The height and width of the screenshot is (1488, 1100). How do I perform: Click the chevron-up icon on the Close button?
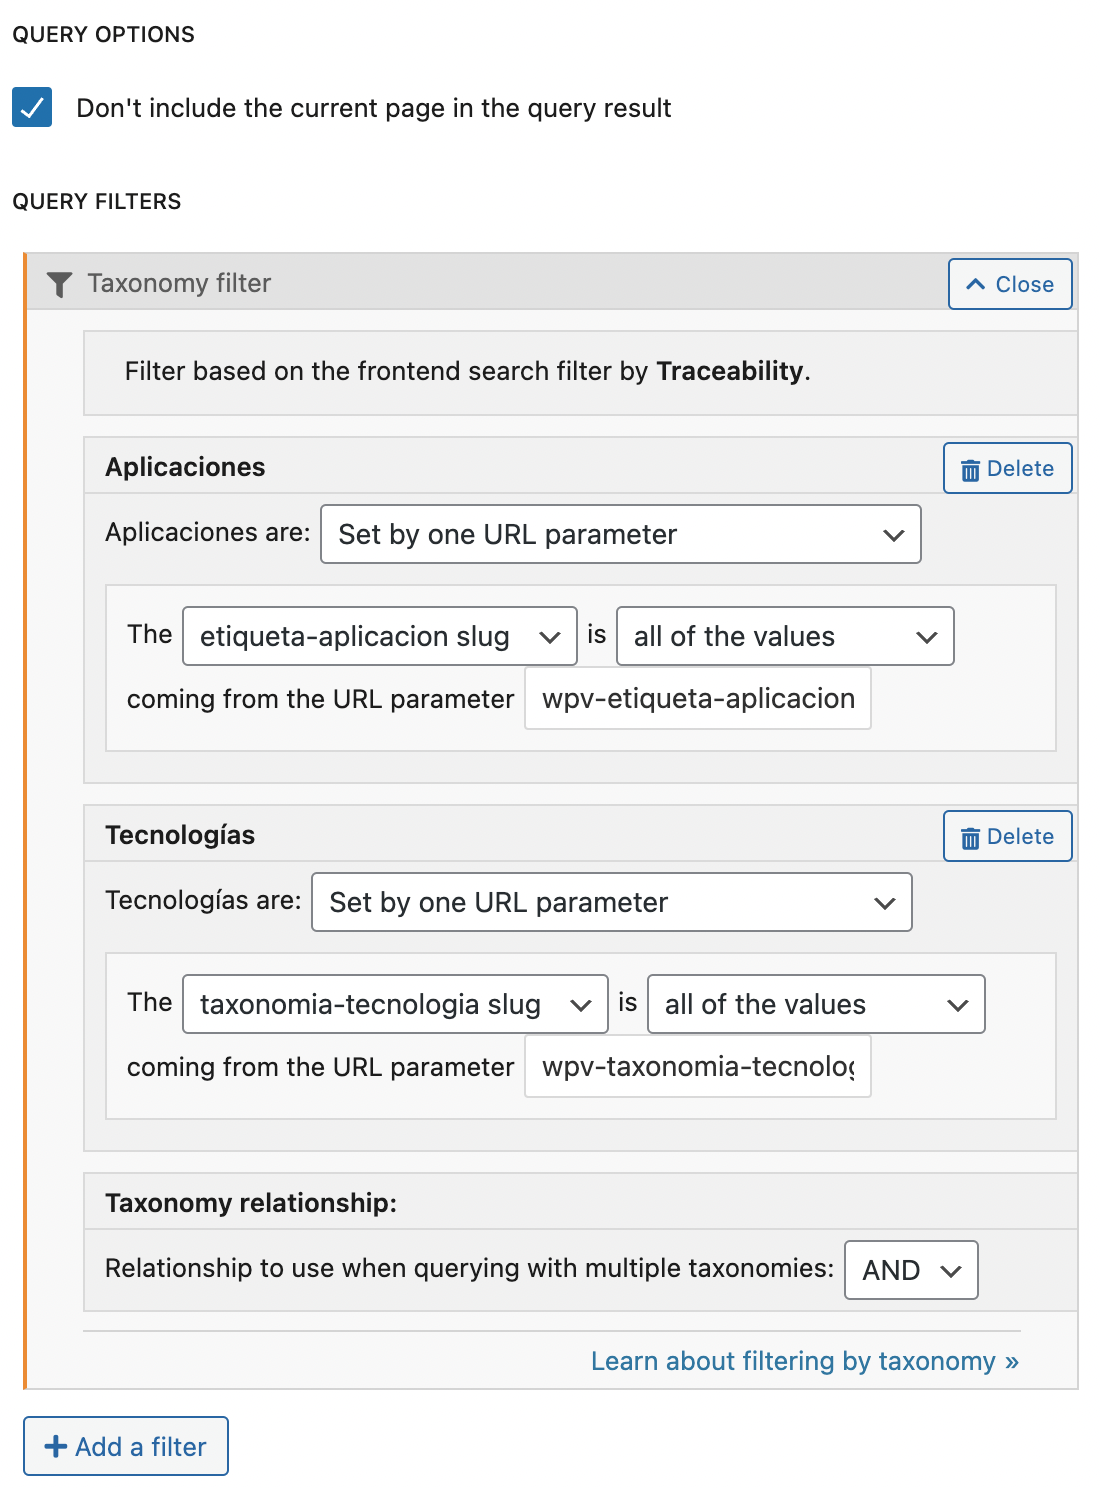pos(976,284)
